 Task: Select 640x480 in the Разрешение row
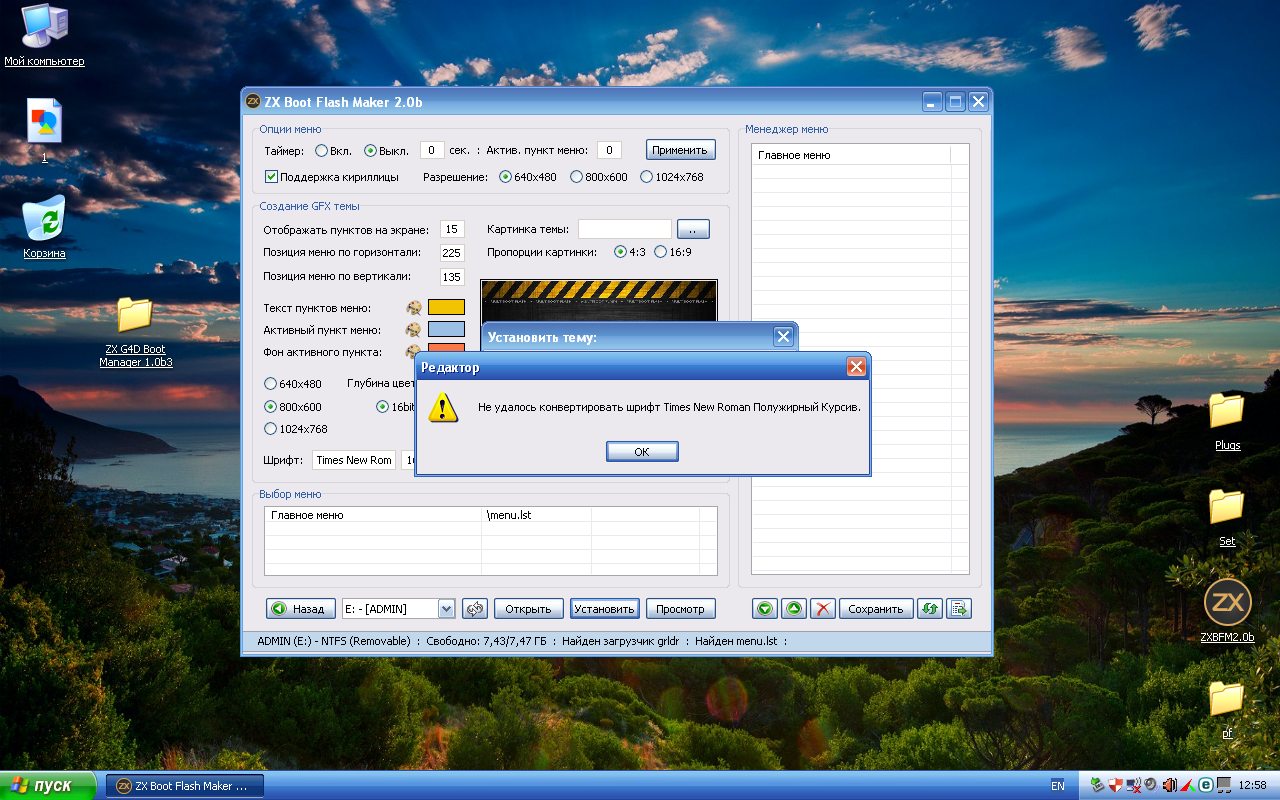[506, 177]
